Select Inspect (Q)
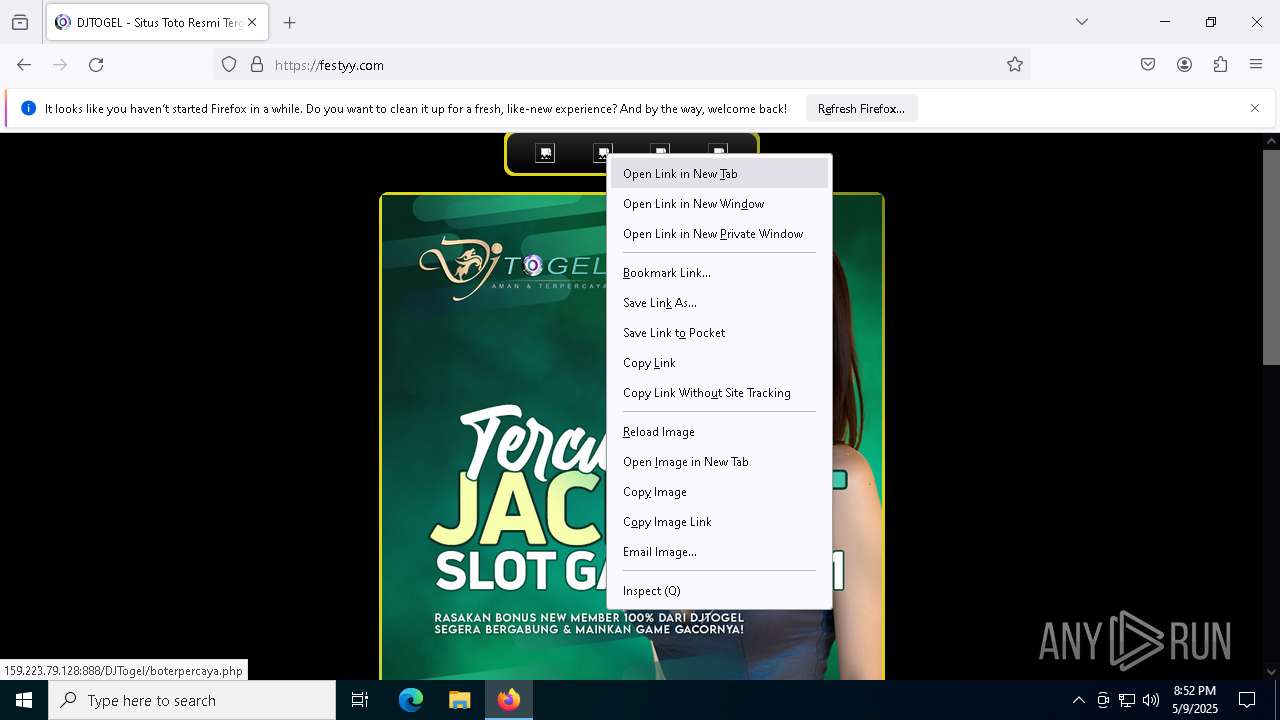Viewport: 1280px width, 720px height. coord(719,591)
